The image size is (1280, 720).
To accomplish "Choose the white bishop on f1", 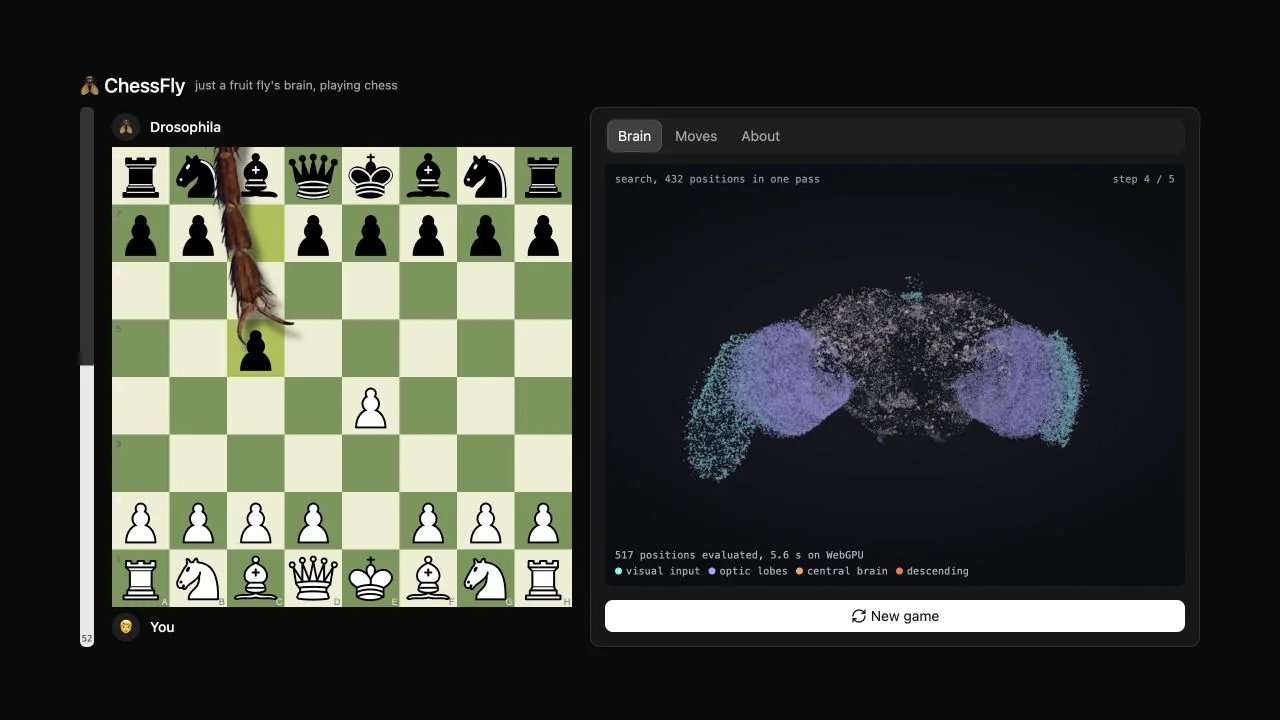I will 428,578.
